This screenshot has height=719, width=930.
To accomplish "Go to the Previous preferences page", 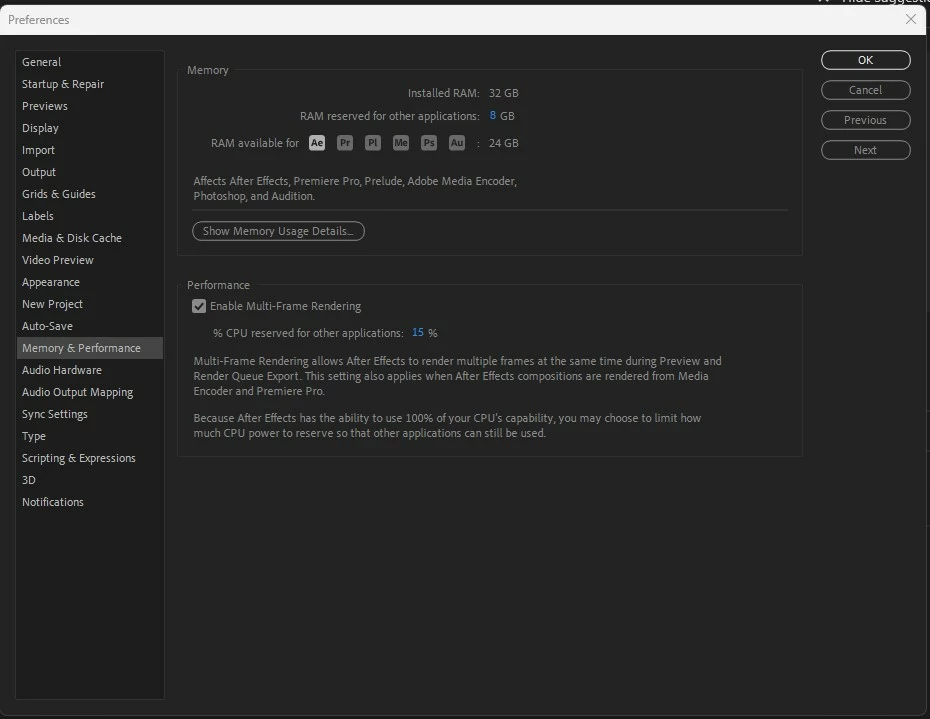I will pyautogui.click(x=865, y=120).
